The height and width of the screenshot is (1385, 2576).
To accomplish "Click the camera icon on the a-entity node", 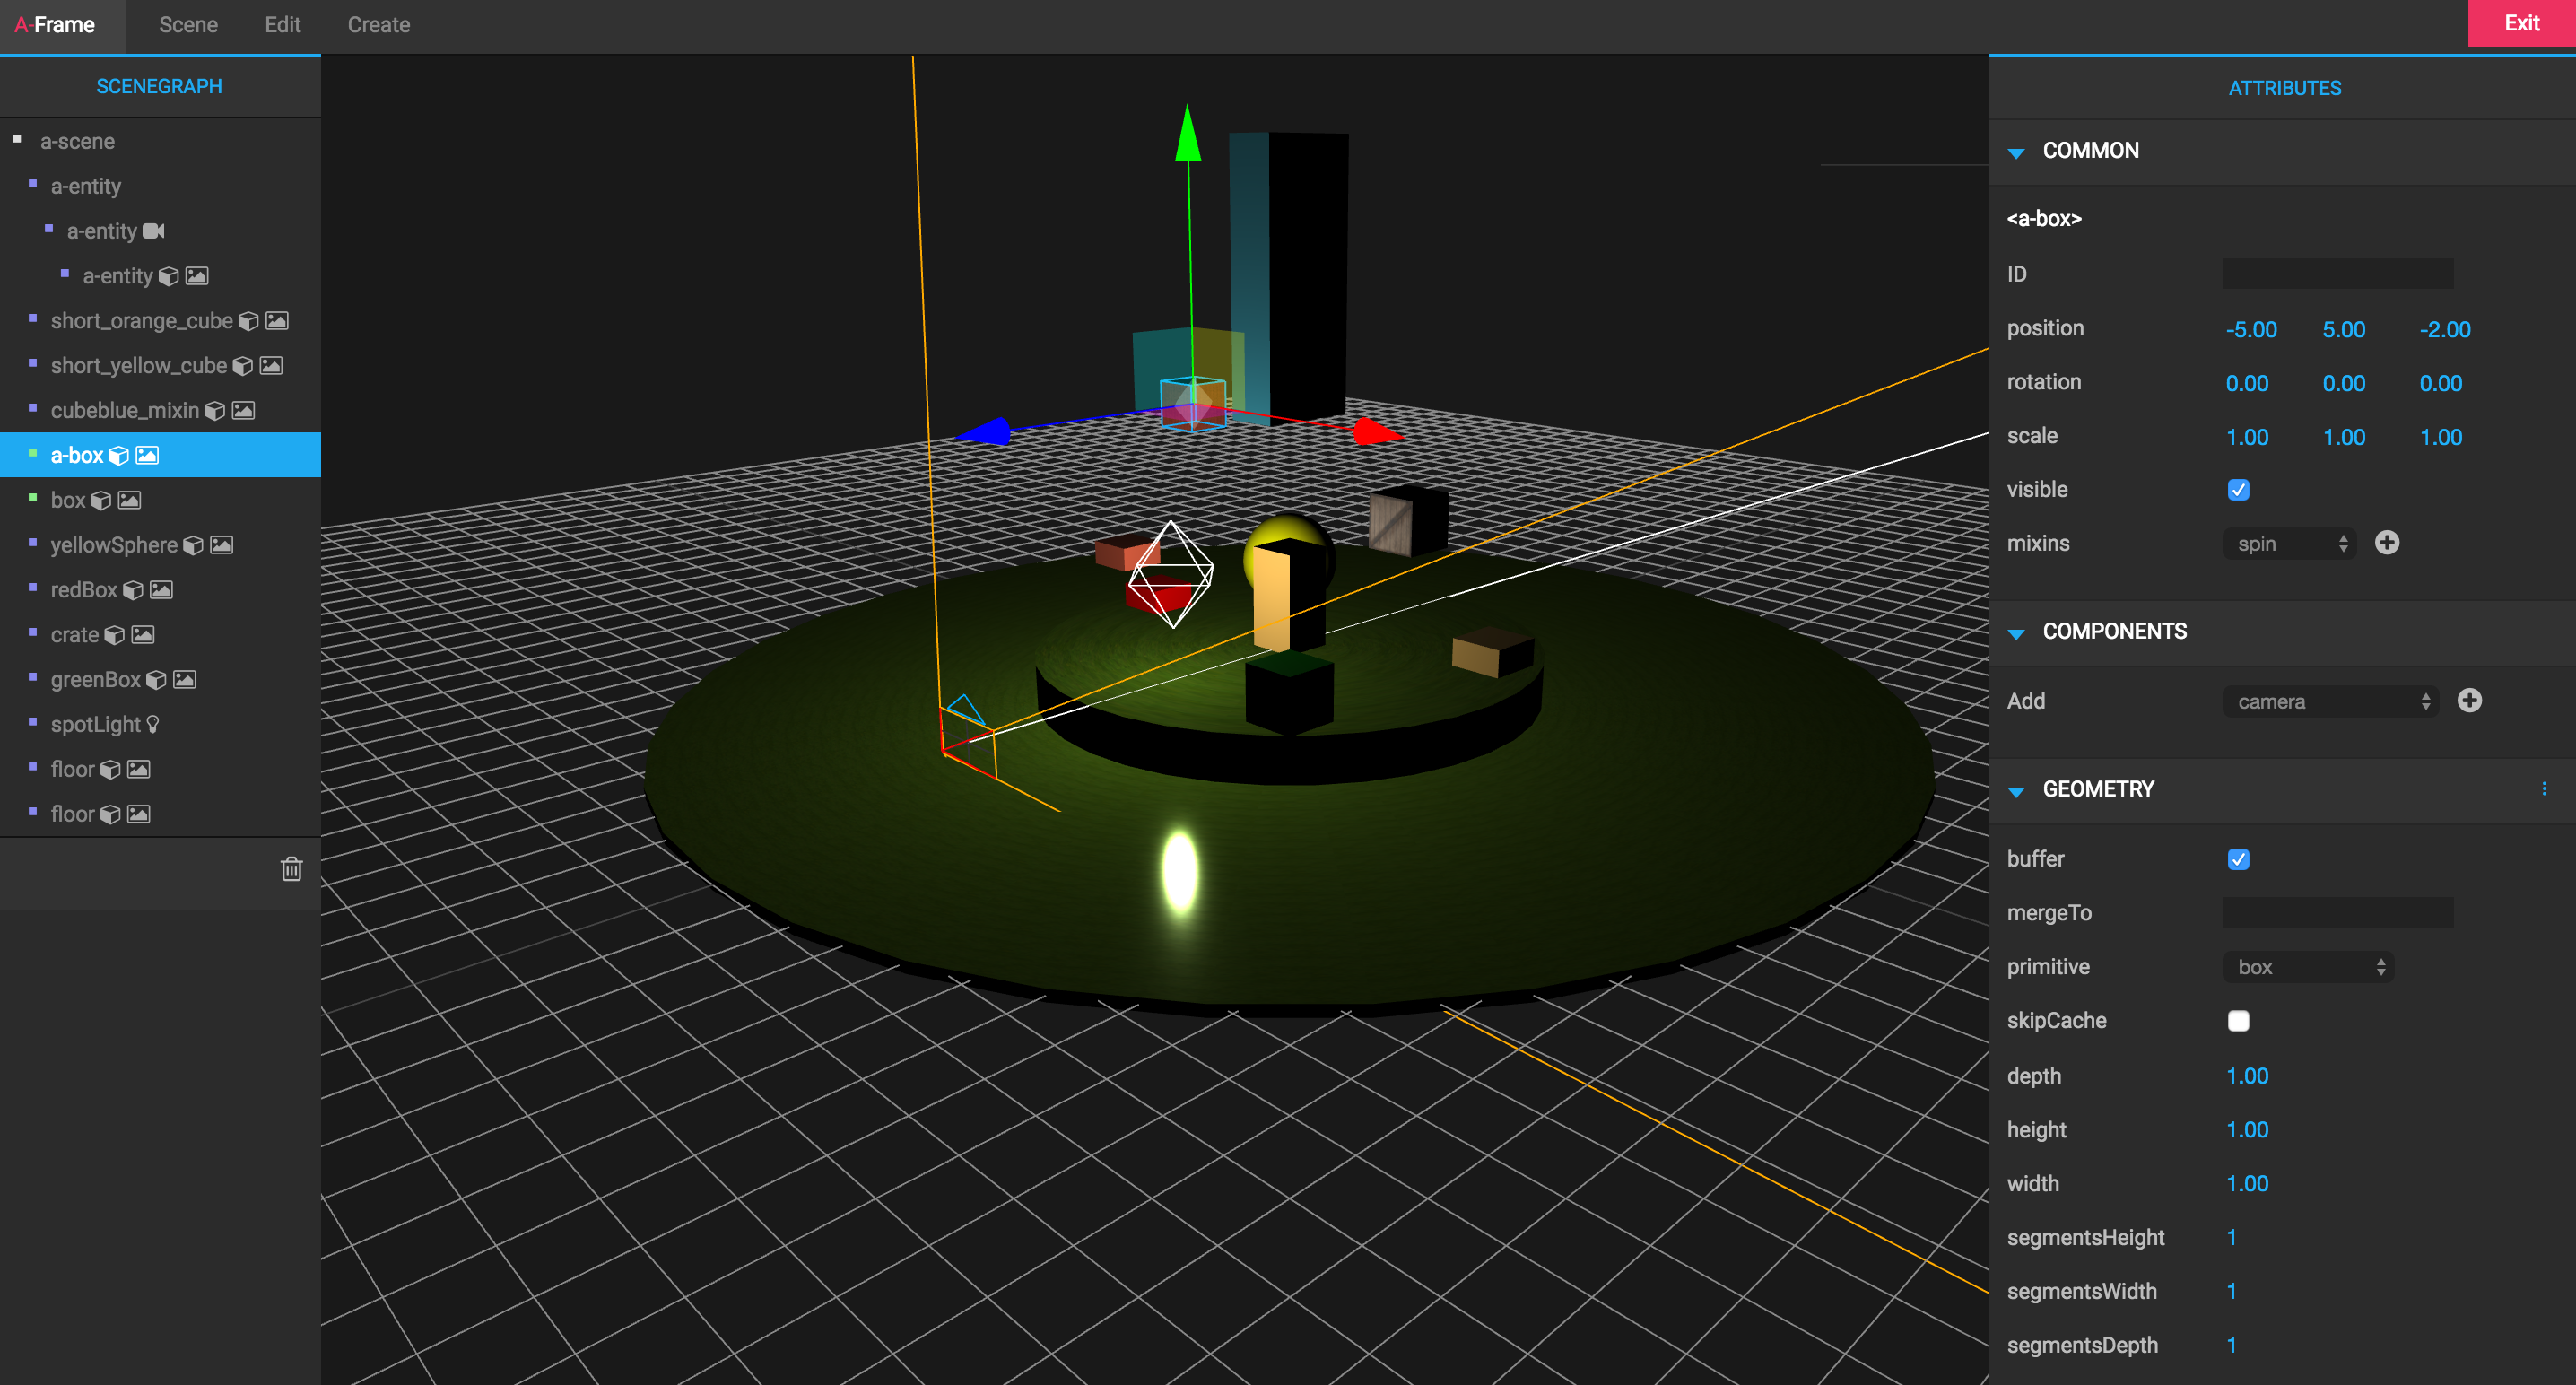I will (153, 231).
